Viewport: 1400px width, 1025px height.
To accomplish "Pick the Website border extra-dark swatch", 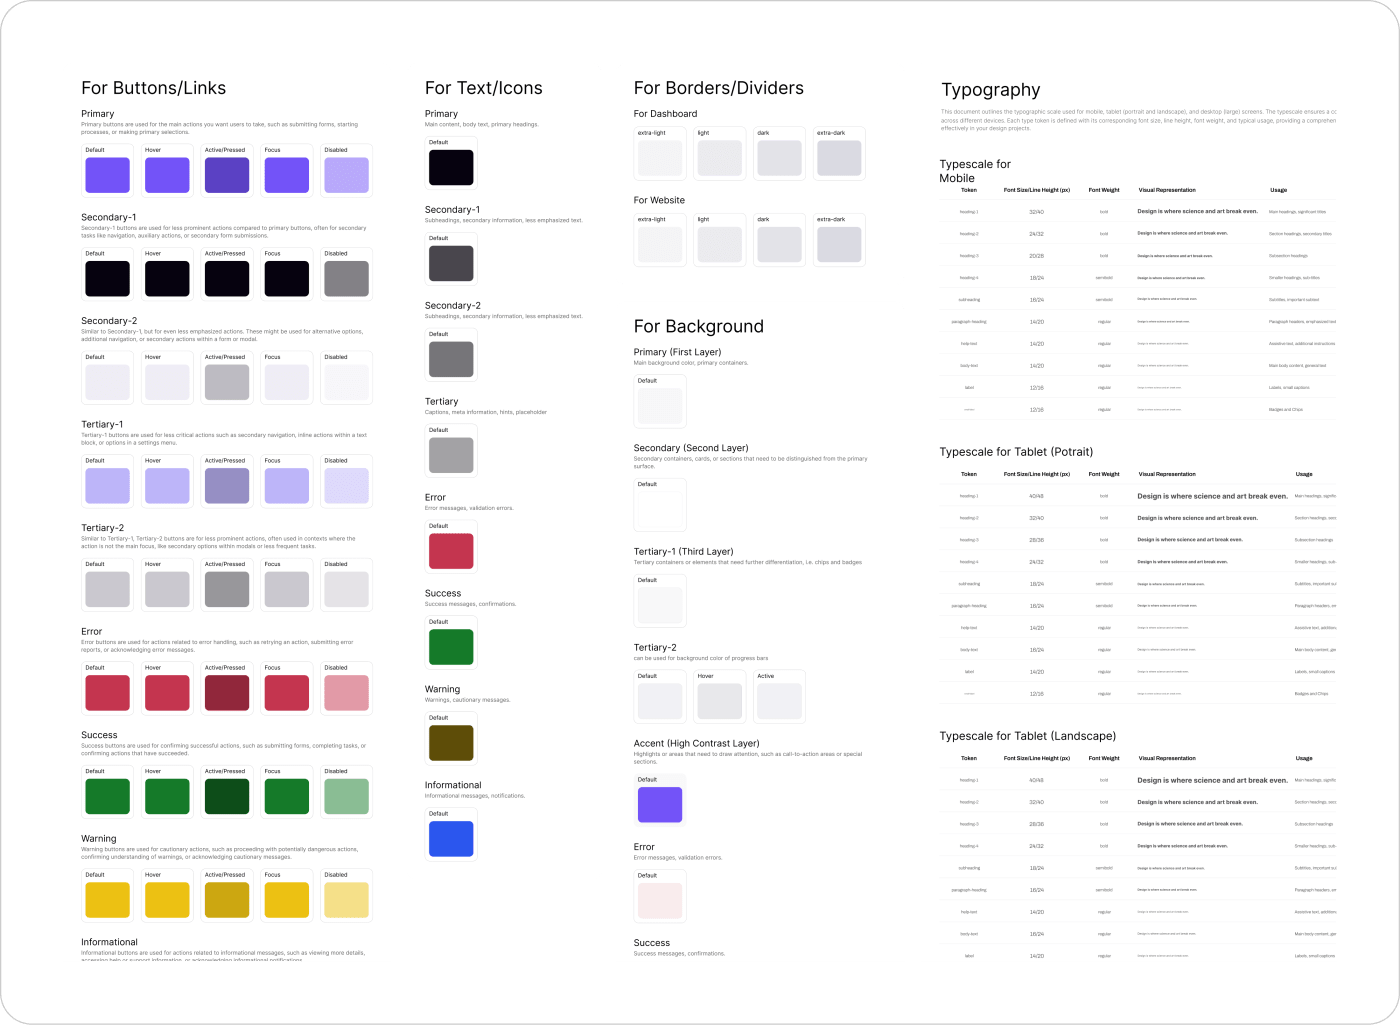I will [839, 245].
